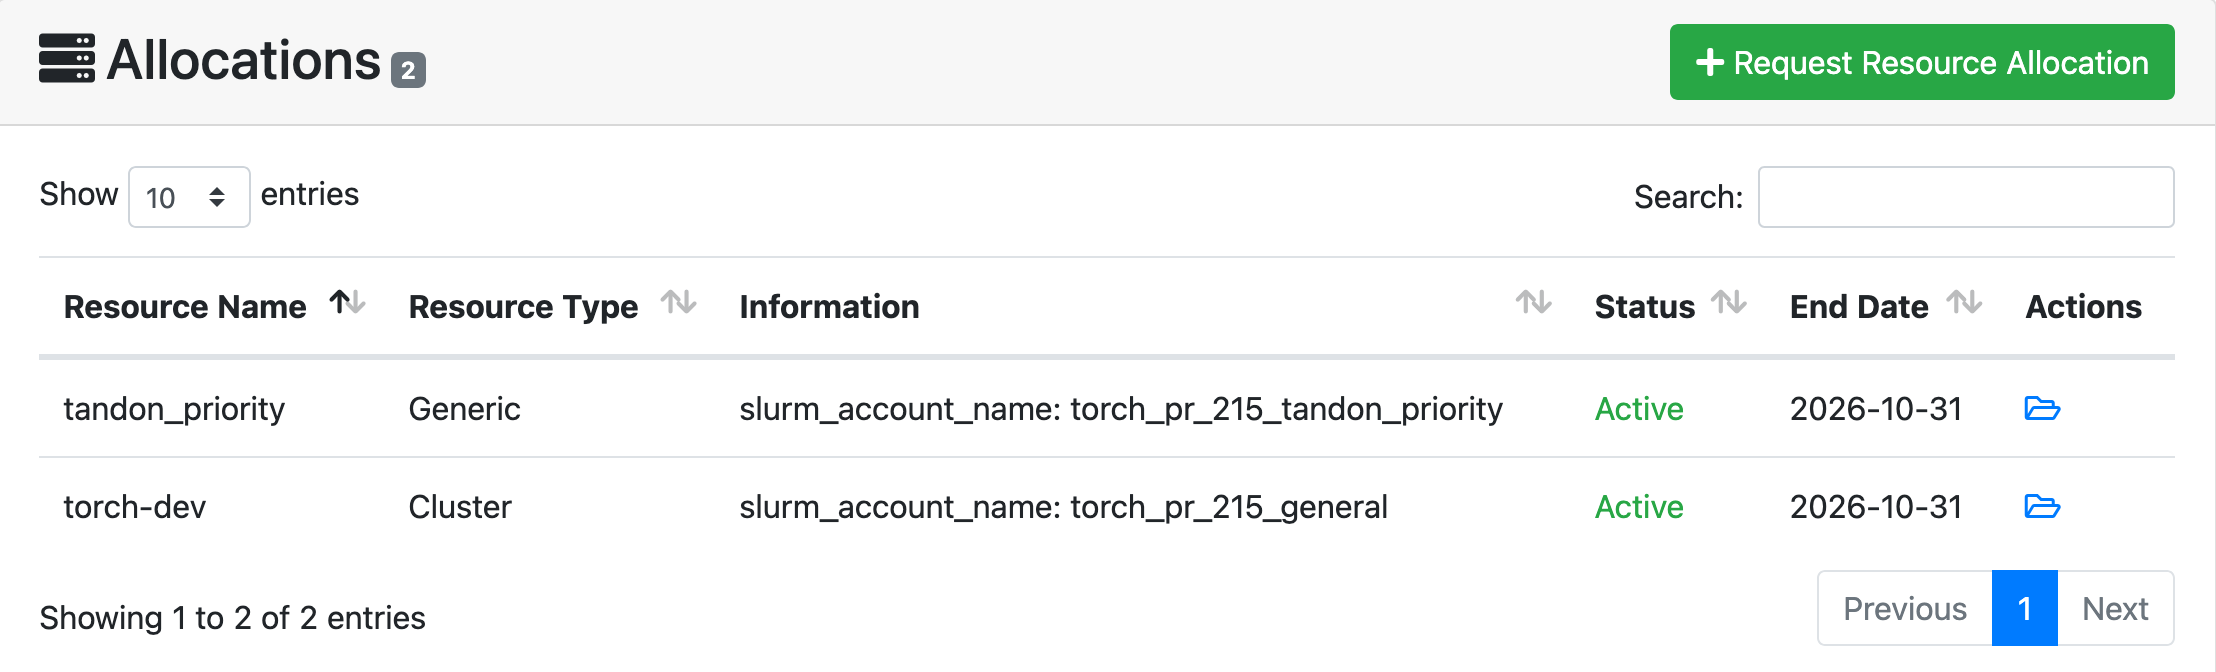2216x672 pixels.
Task: Click the End Date column header
Action: point(1858,307)
